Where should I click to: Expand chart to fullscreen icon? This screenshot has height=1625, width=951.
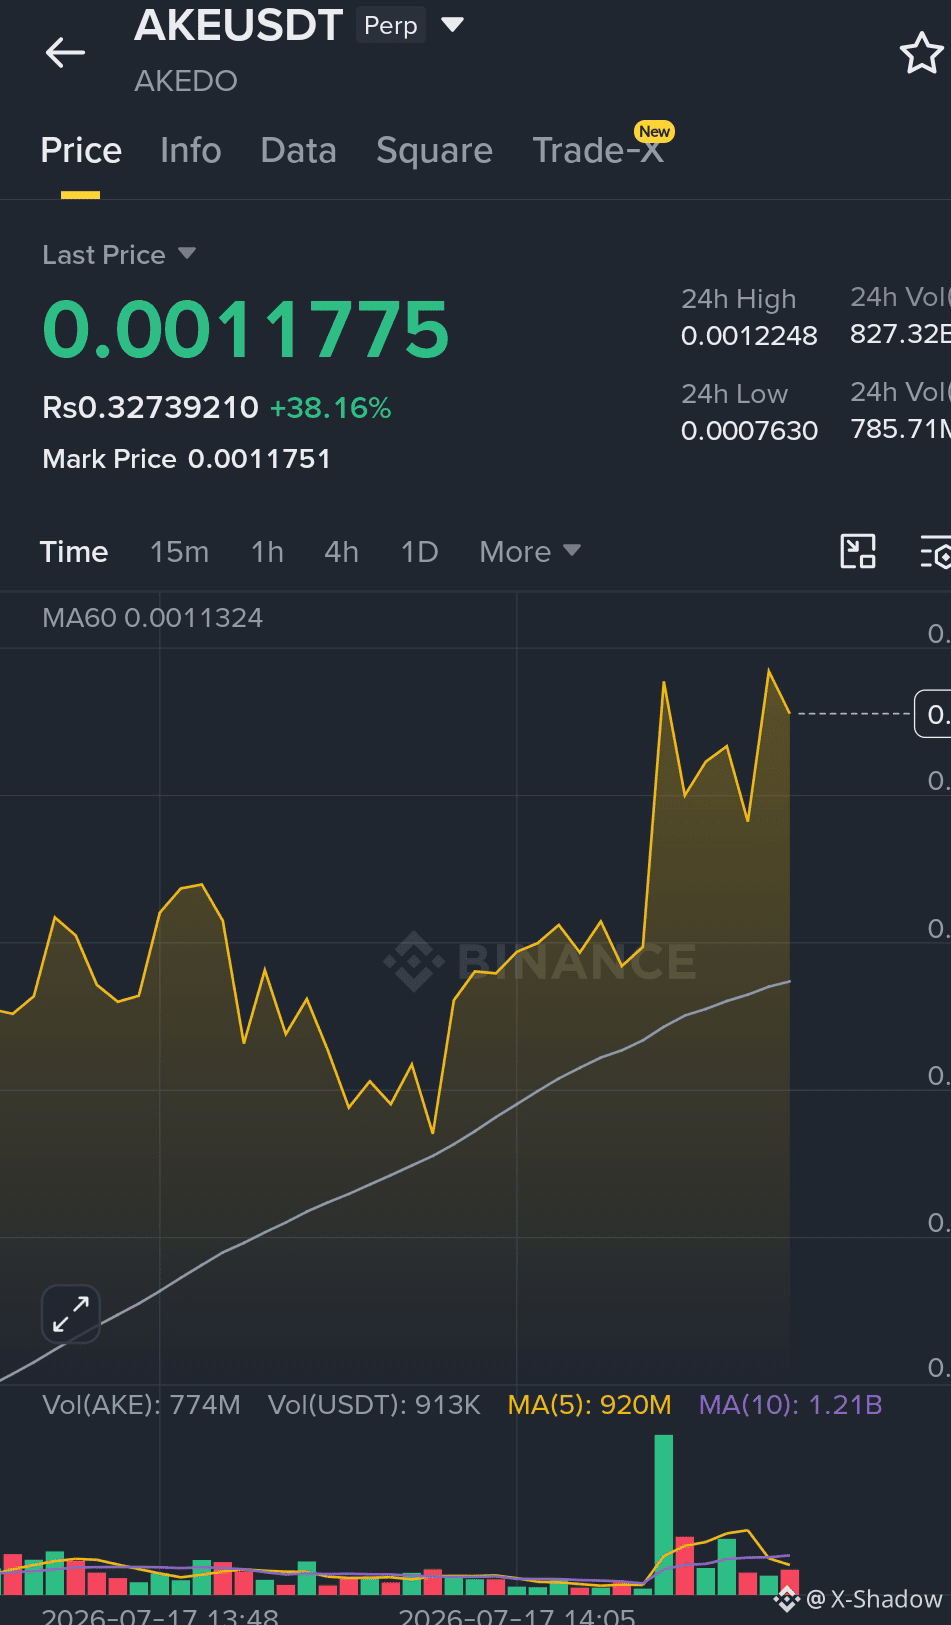pyautogui.click(x=70, y=1313)
